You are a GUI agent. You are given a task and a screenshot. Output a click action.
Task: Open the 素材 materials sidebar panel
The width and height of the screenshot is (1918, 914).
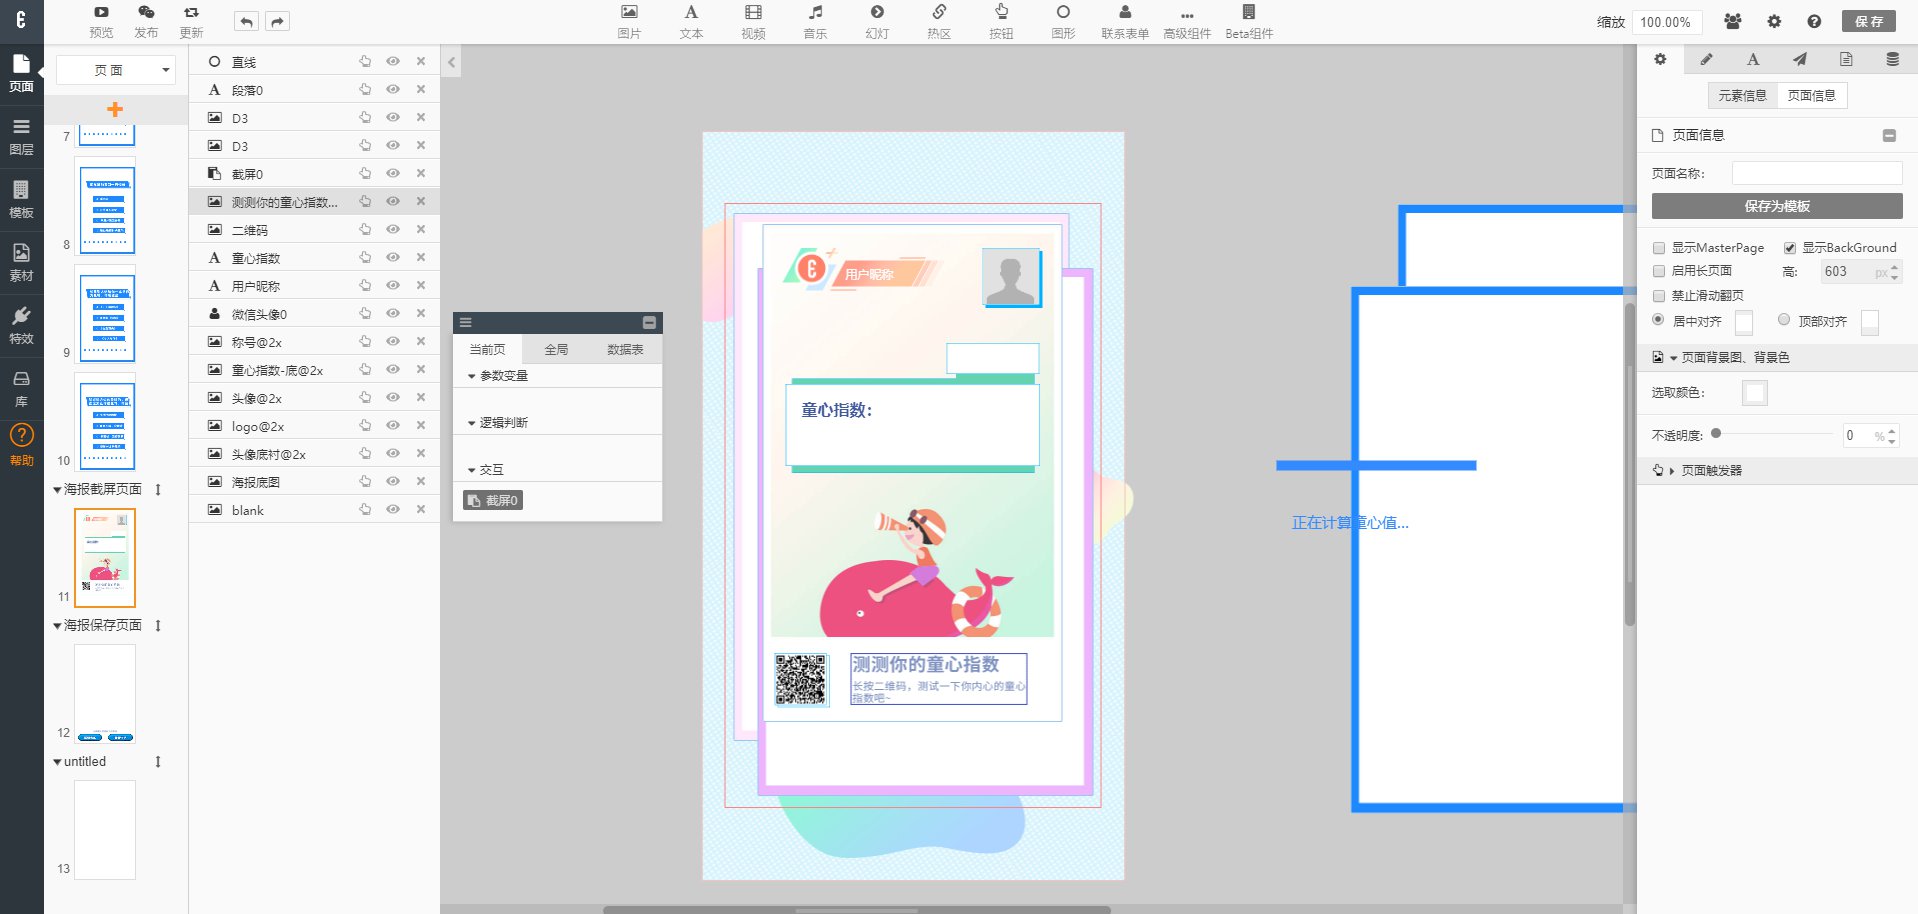pyautogui.click(x=21, y=263)
